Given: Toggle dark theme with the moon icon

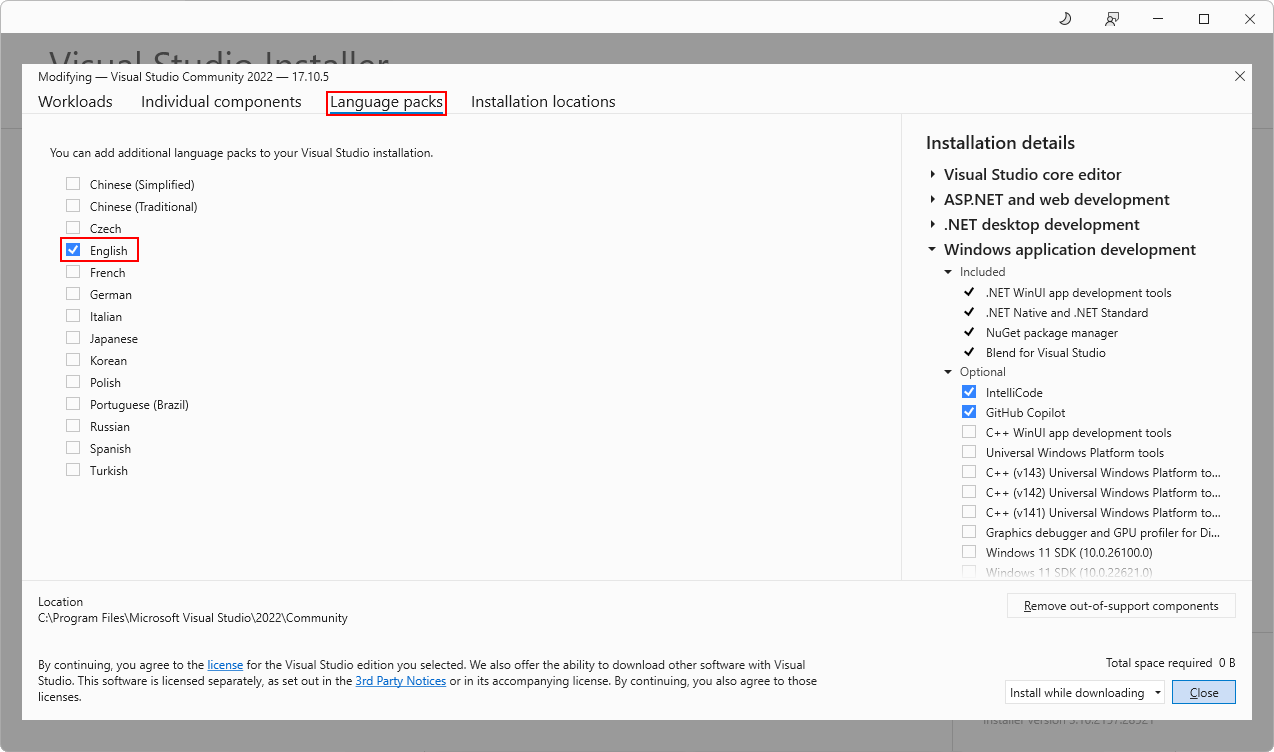Looking at the screenshot, I should 1064,18.
